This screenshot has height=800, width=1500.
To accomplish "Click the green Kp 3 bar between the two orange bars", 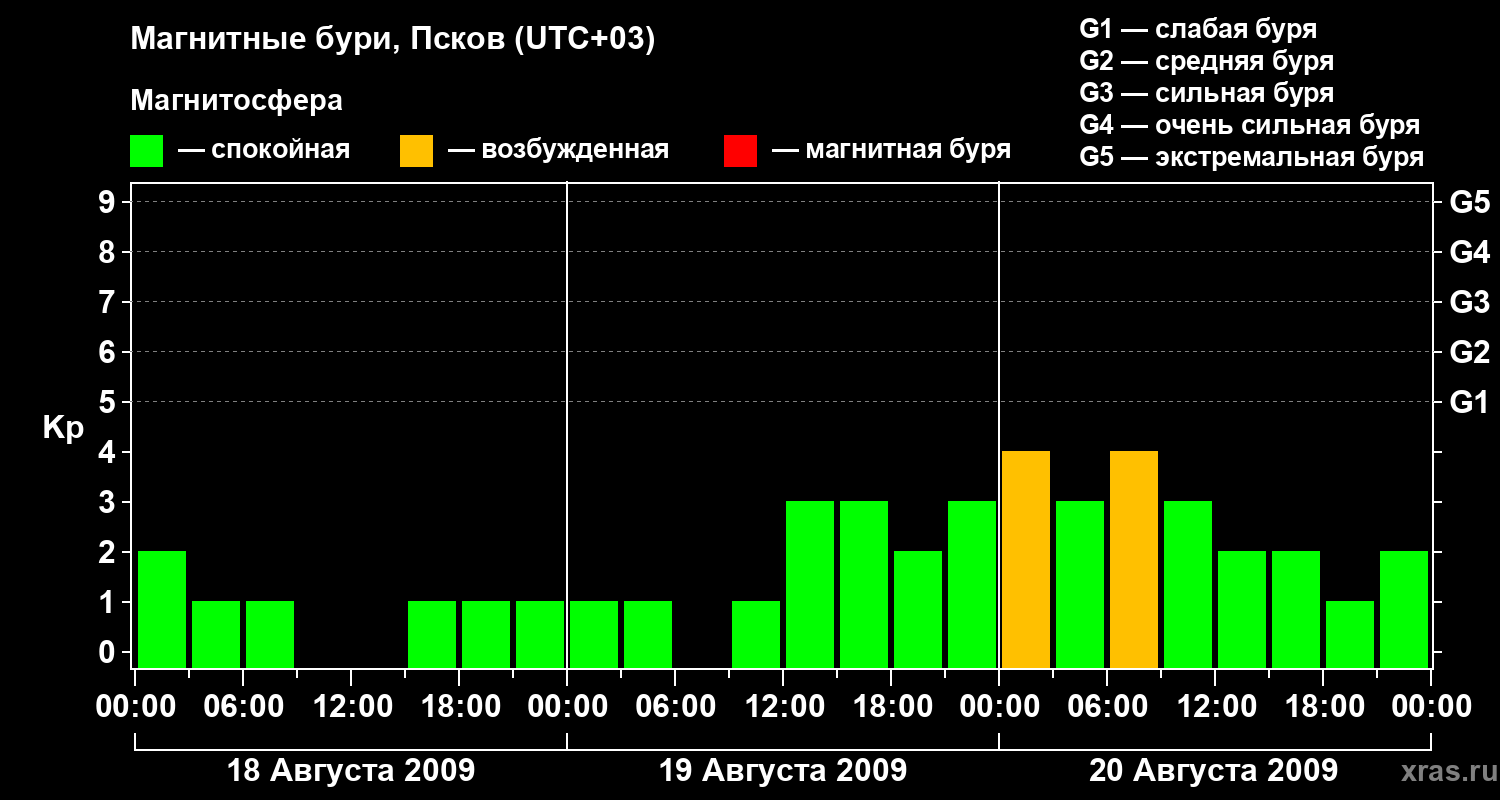I will pos(1080,584).
